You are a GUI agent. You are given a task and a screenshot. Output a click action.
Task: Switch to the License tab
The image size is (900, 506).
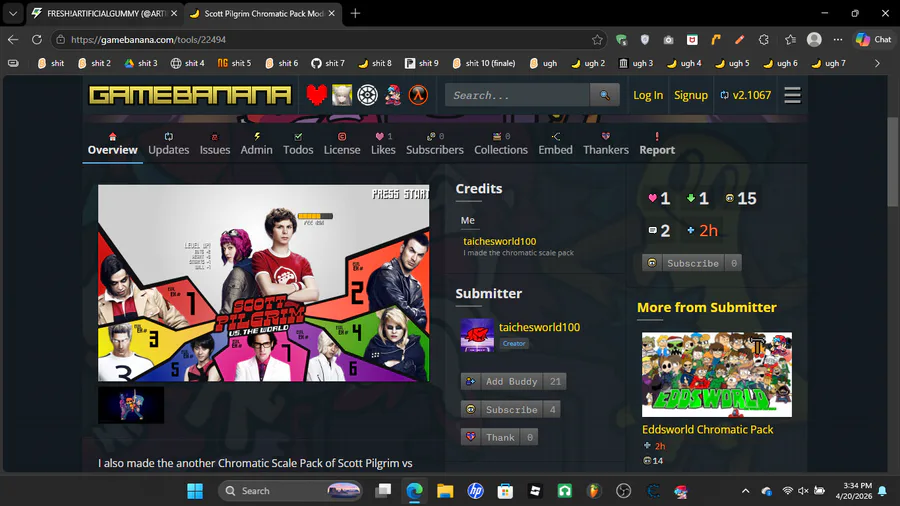342,144
